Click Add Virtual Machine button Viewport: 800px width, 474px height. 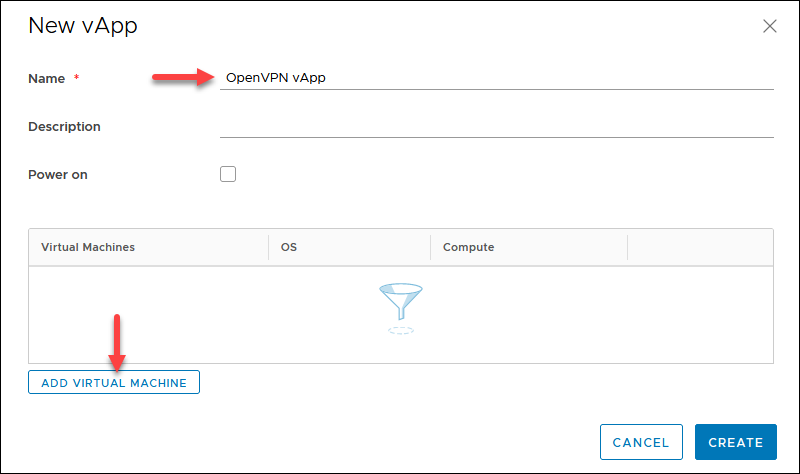click(x=114, y=382)
